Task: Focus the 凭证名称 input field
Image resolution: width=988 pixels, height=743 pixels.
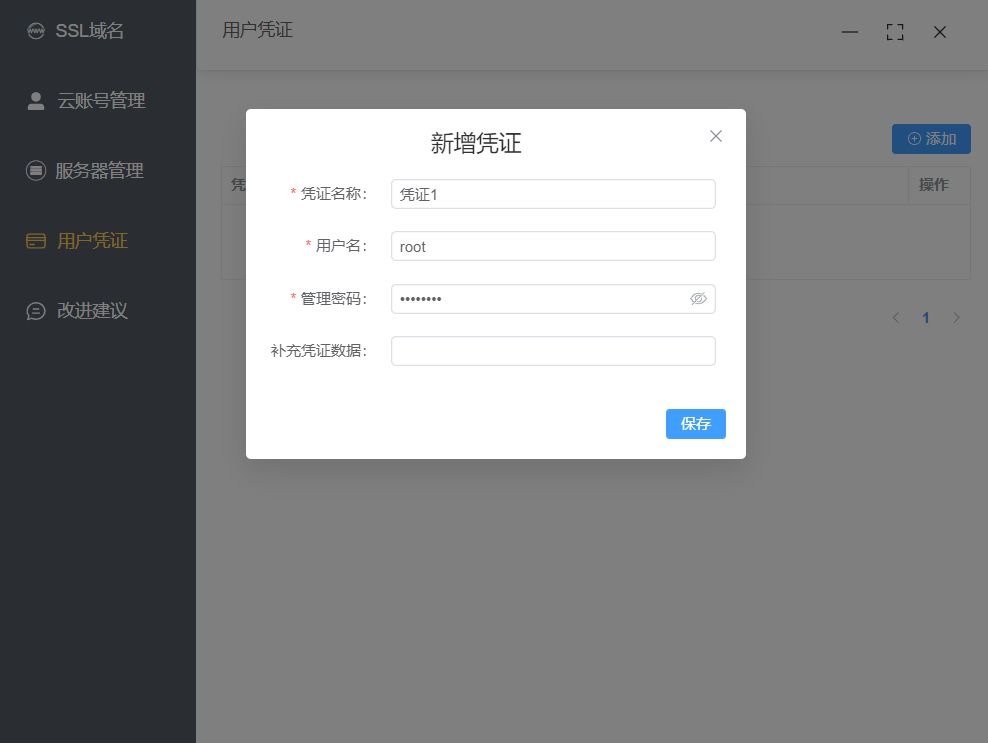Action: [553, 194]
